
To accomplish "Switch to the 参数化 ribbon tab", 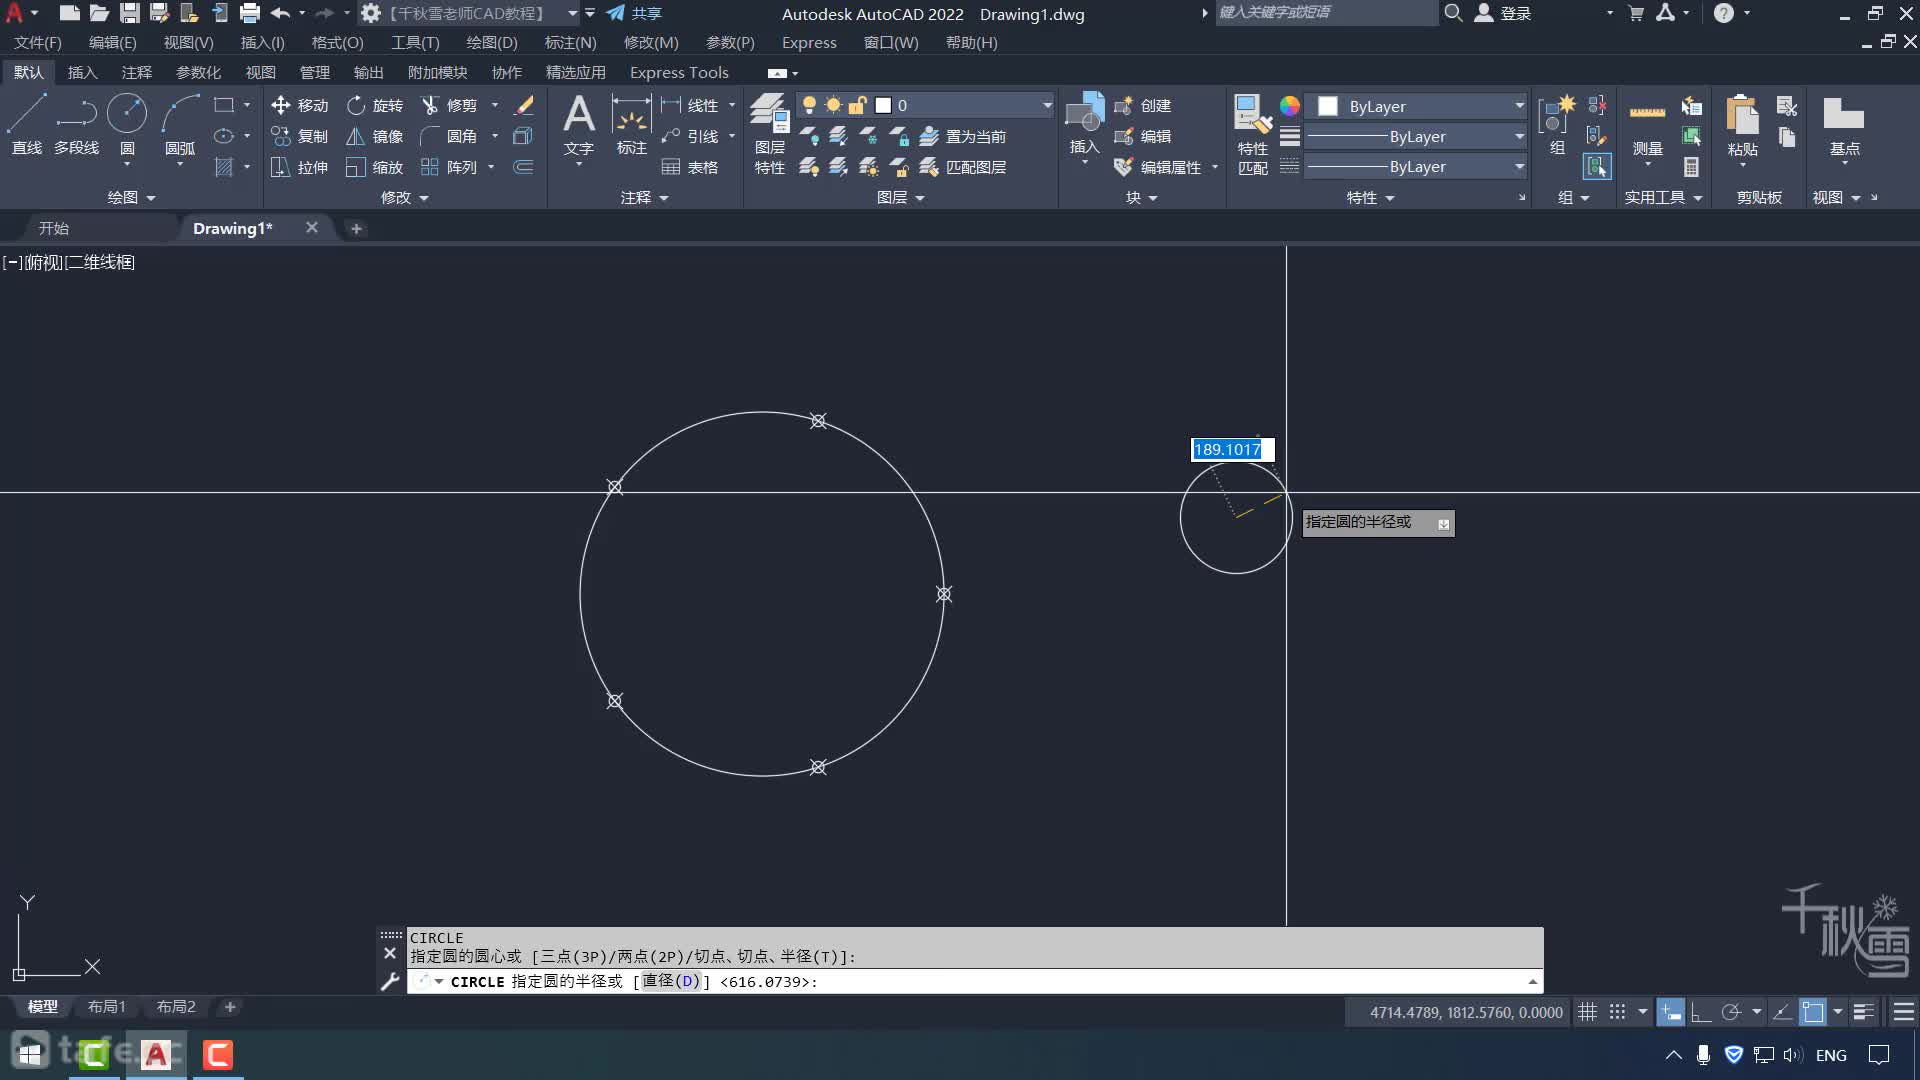I will click(198, 72).
